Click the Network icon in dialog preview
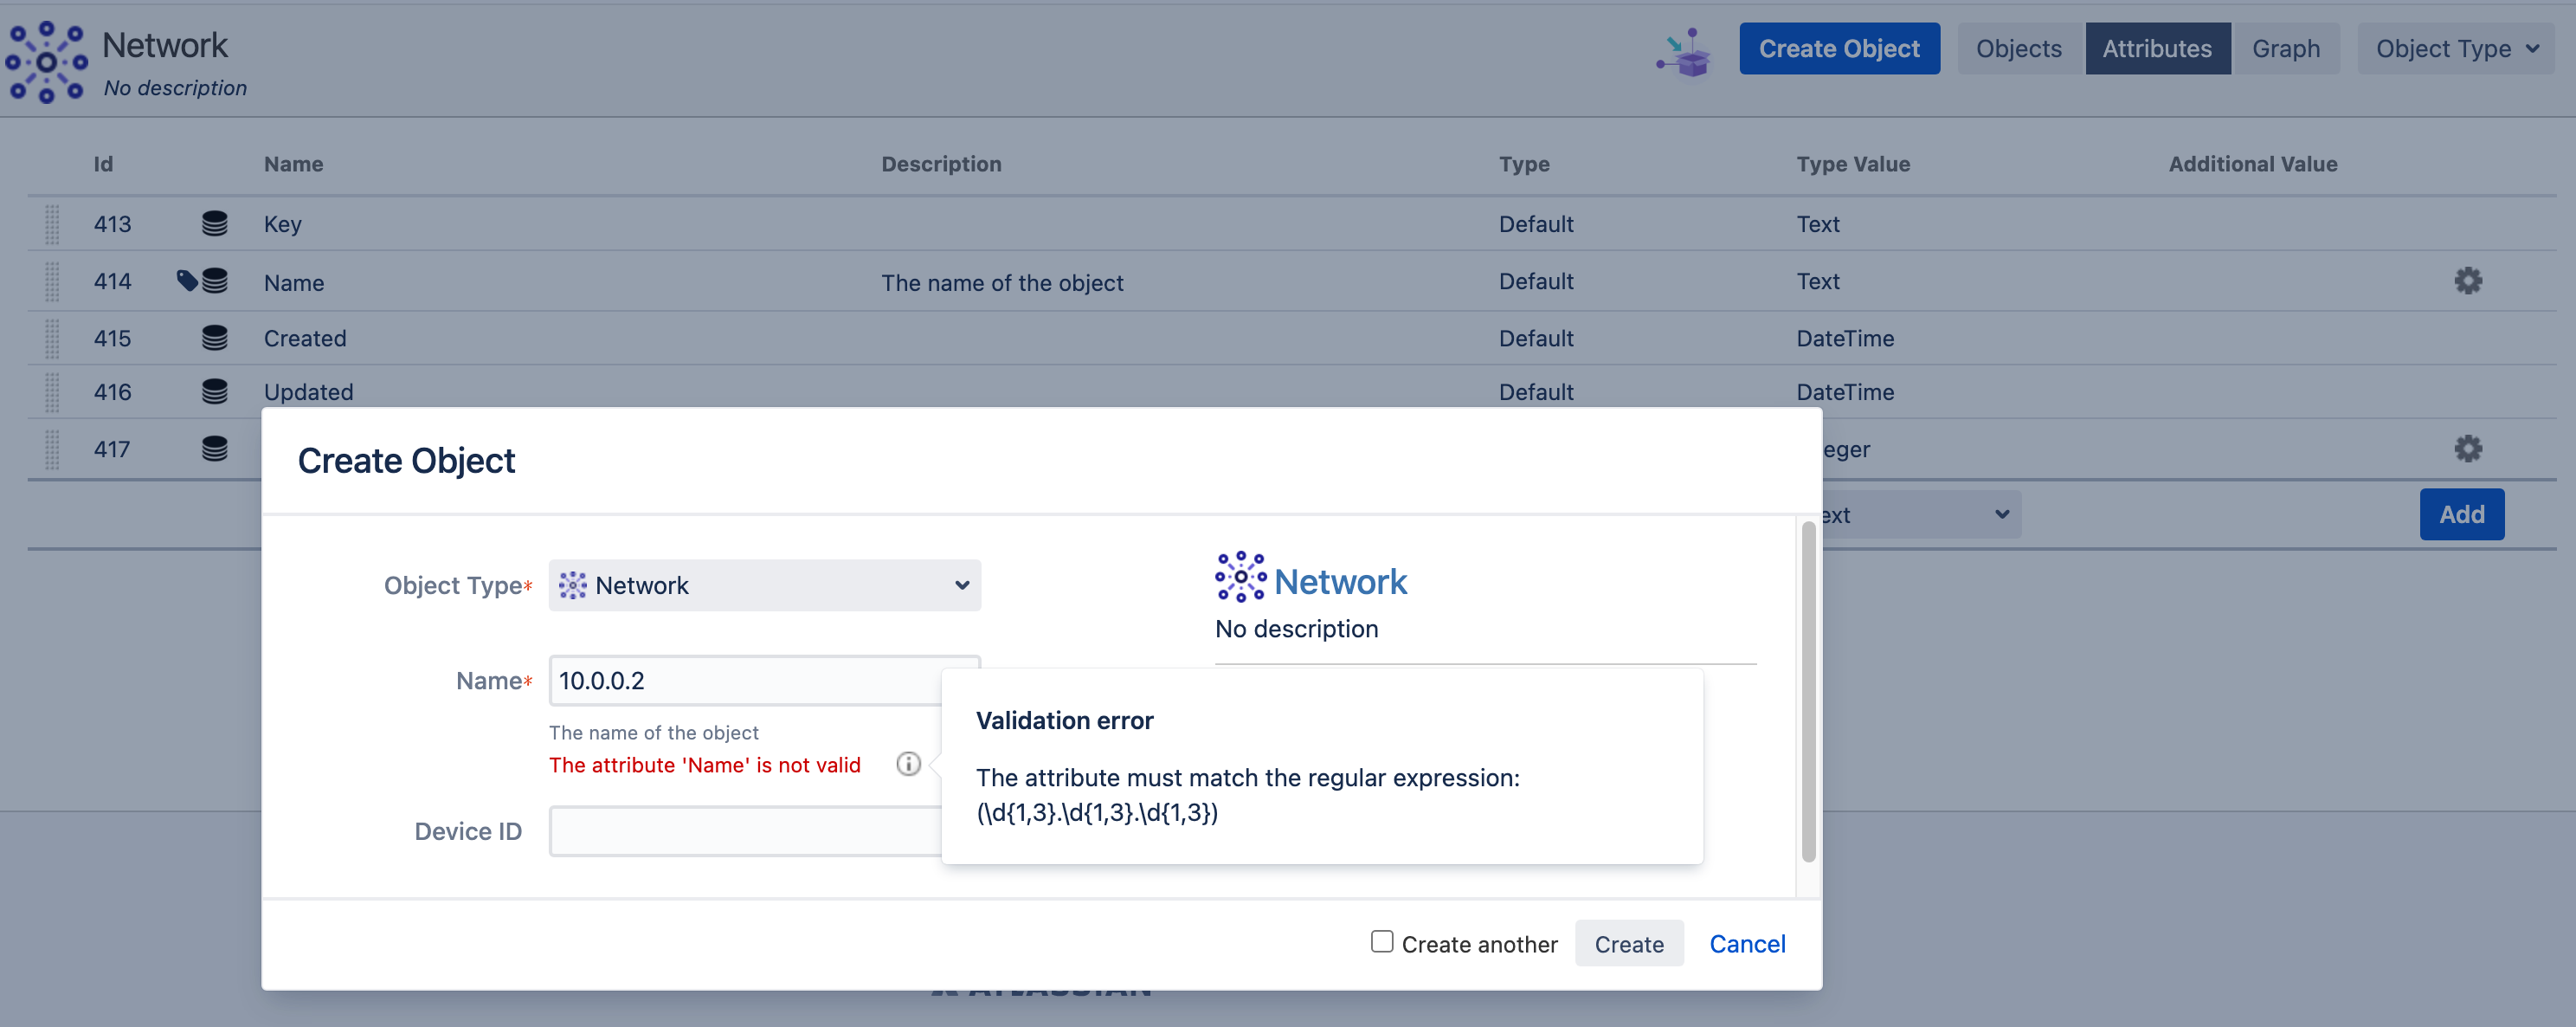 pyautogui.click(x=1240, y=577)
